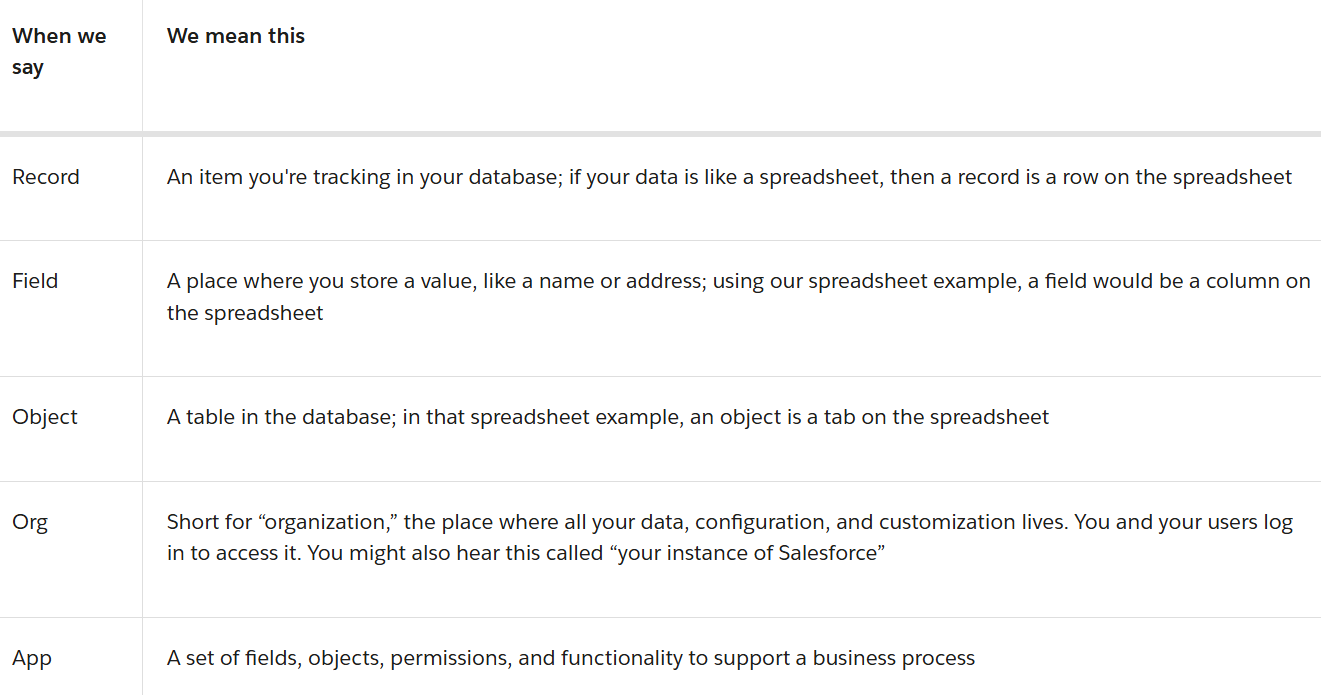The height and width of the screenshot is (695, 1321).
Task: Click the "We mean this" column header
Action: (x=236, y=36)
